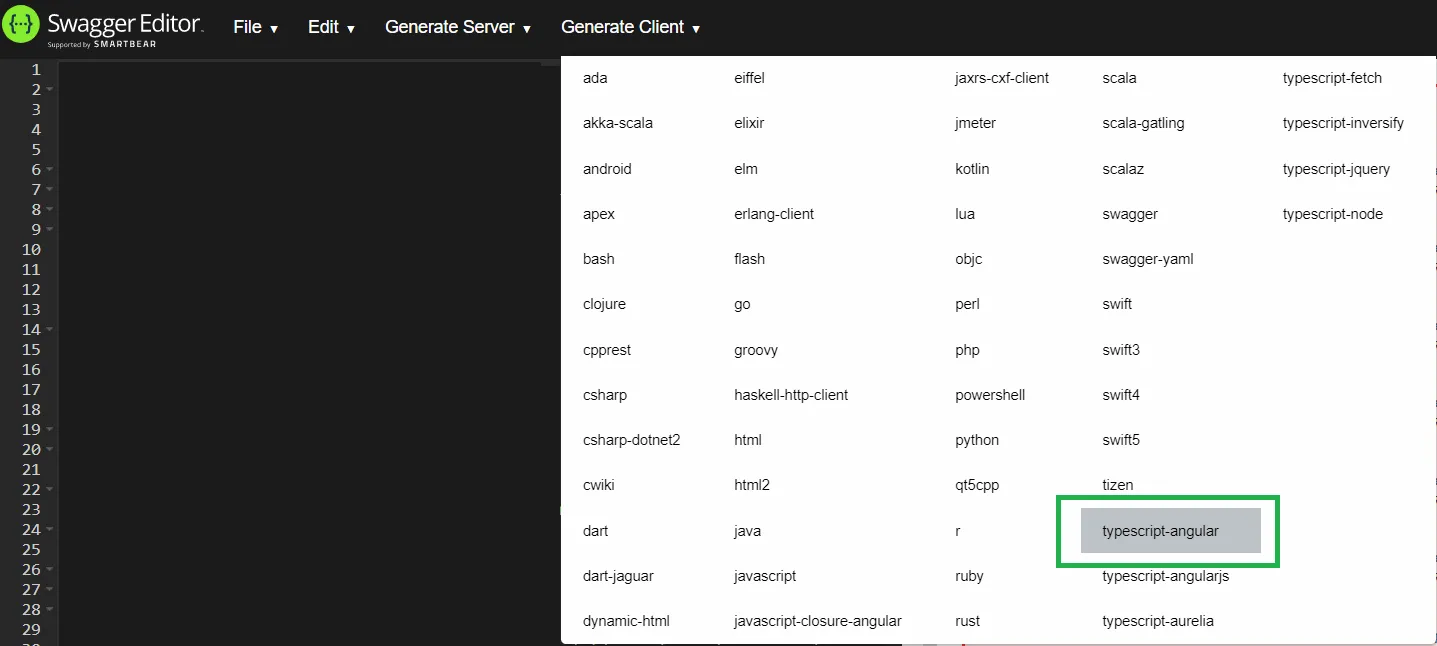Select the java client option
Image resolution: width=1437 pixels, height=646 pixels.
pyautogui.click(x=747, y=531)
